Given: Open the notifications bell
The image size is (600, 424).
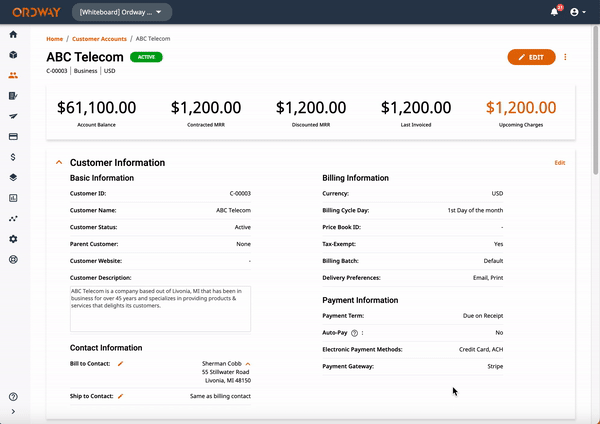Looking at the screenshot, I should tap(554, 12).
